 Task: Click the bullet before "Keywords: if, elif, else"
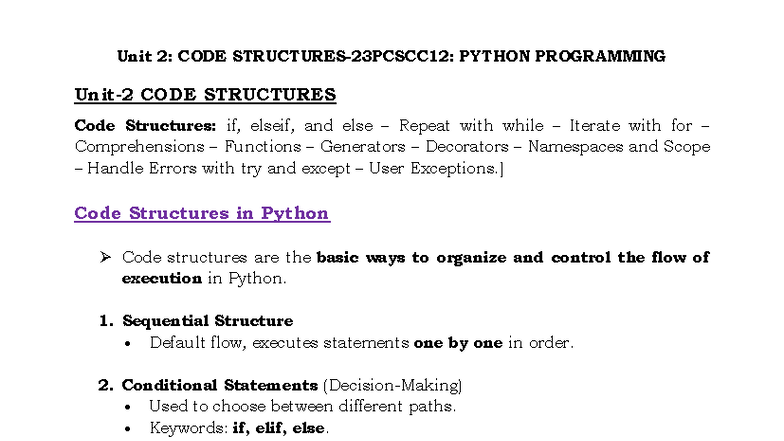(x=127, y=428)
